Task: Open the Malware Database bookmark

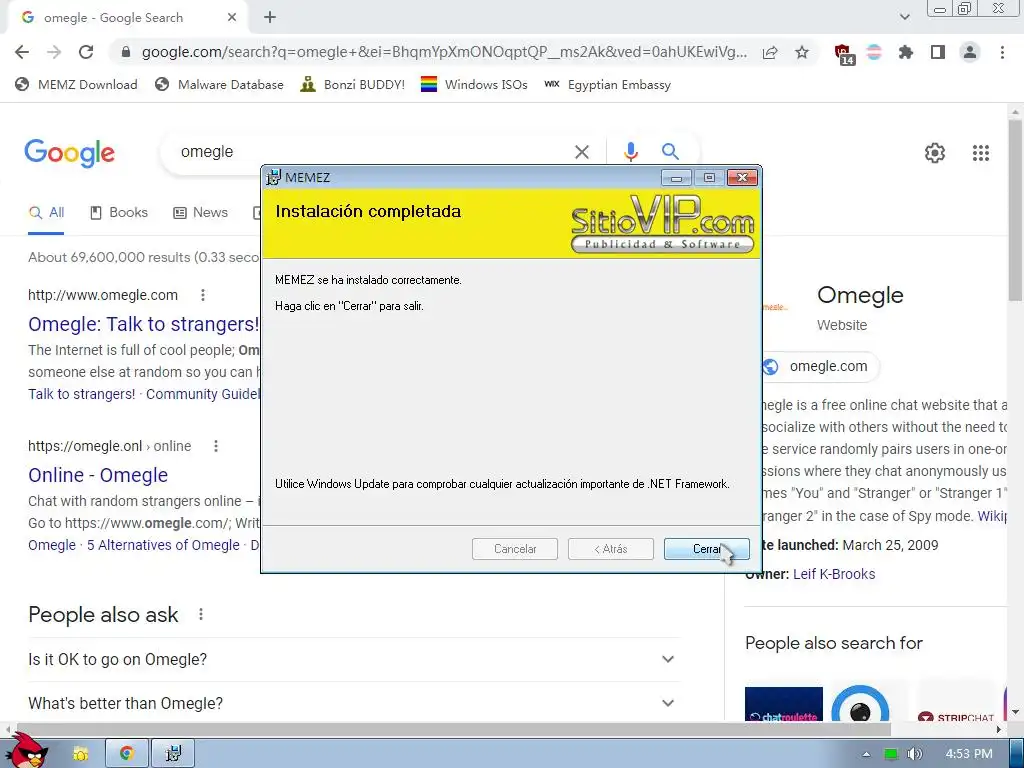Action: [219, 84]
